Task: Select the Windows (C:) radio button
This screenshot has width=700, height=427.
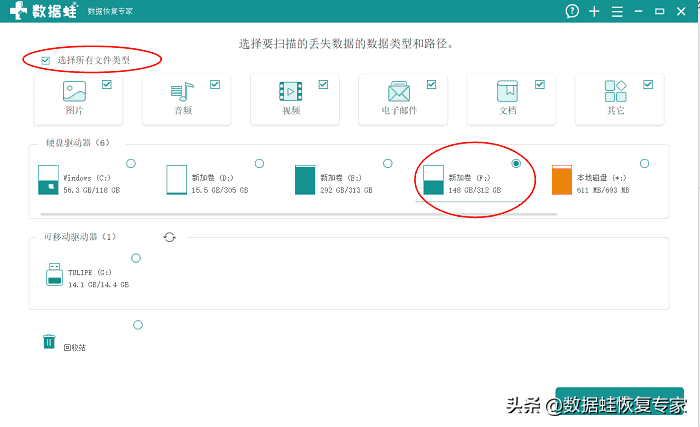Action: tap(131, 163)
